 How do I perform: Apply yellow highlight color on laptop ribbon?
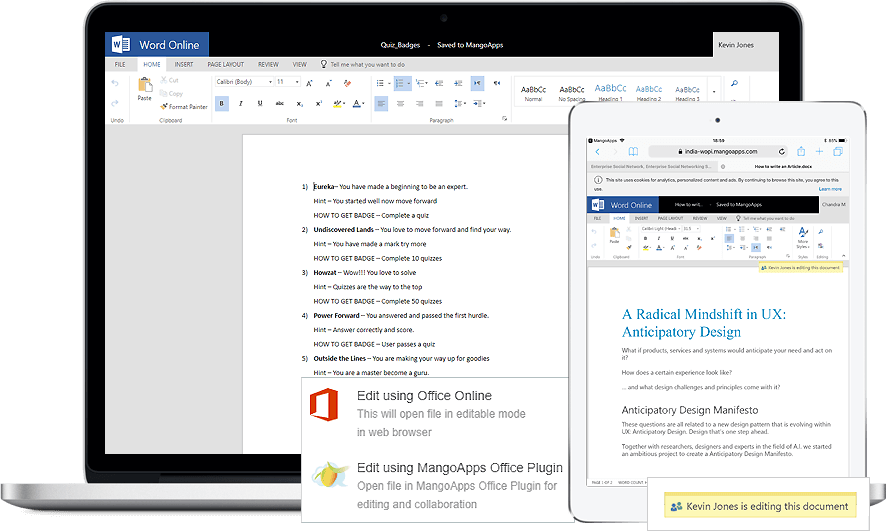[337, 103]
